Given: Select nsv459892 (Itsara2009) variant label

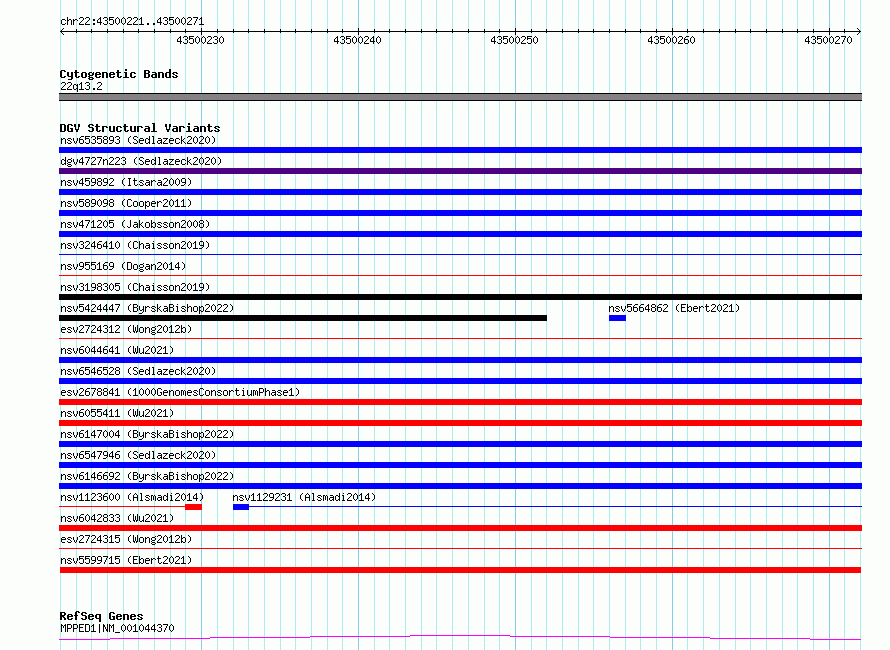Looking at the screenshot, I should [x=126, y=182].
